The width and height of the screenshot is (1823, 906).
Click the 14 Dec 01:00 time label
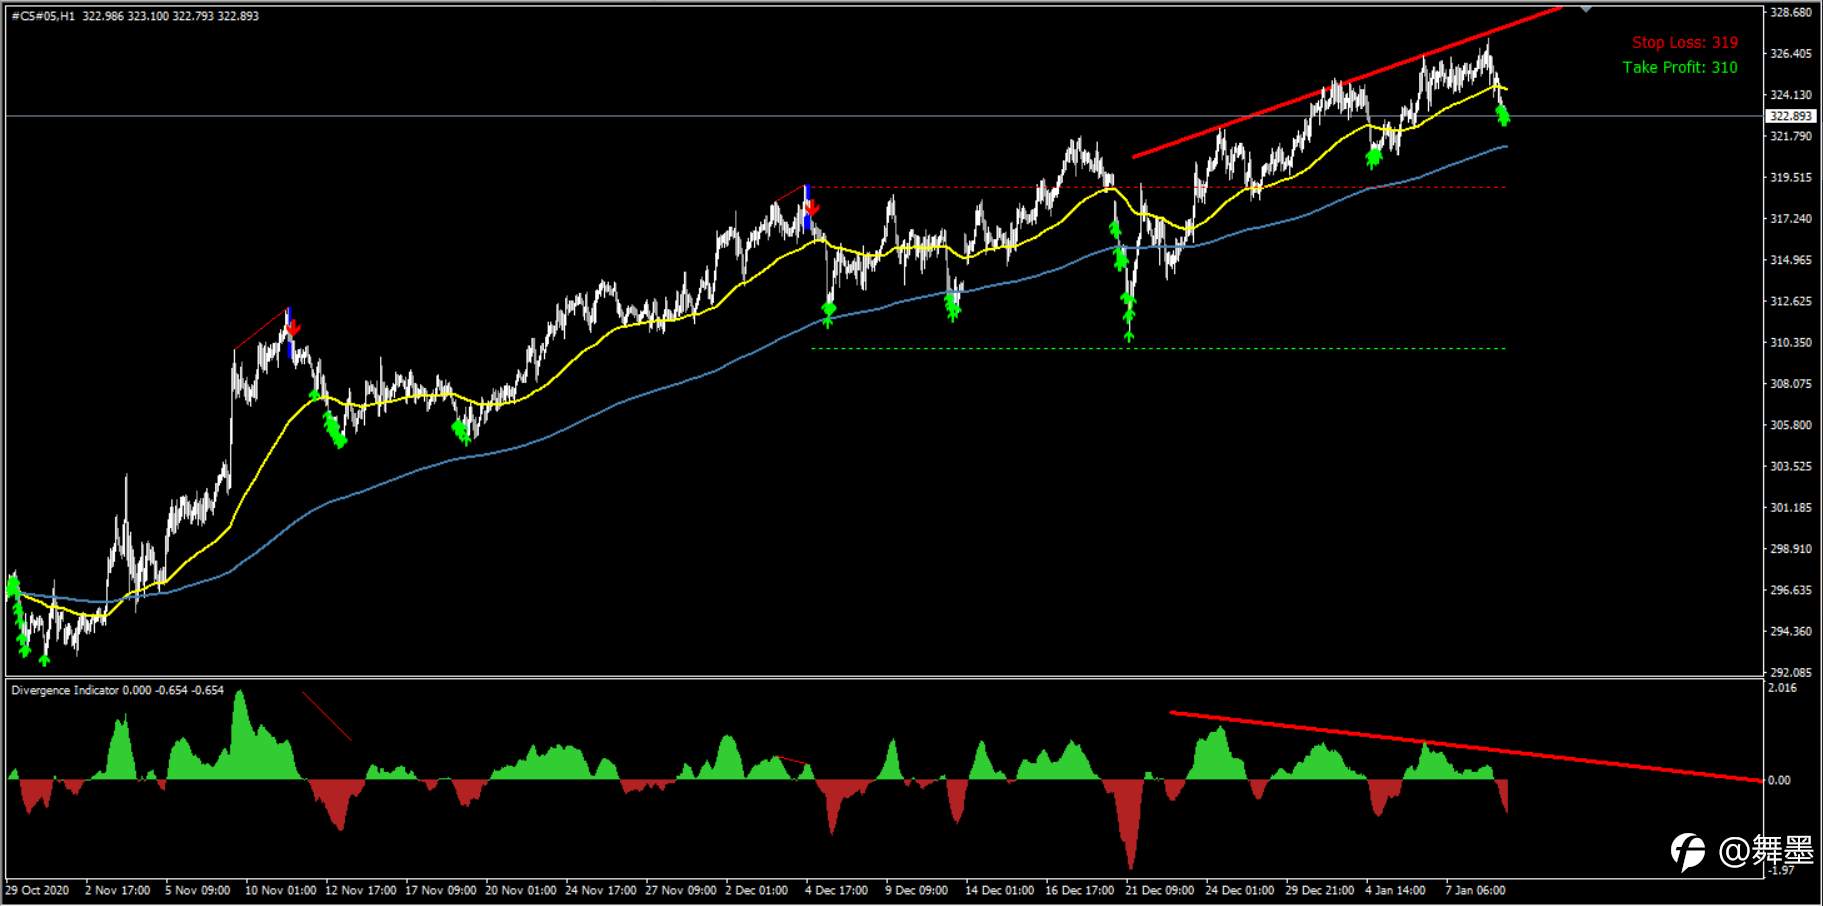point(999,890)
